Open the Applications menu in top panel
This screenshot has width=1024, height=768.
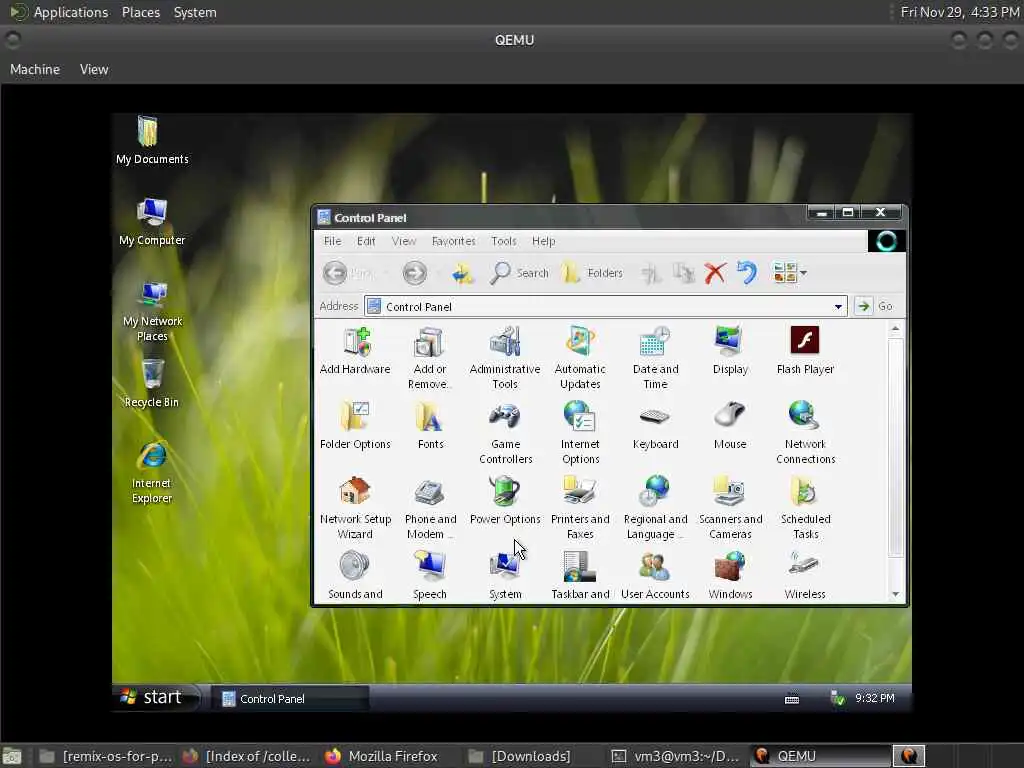click(60, 12)
